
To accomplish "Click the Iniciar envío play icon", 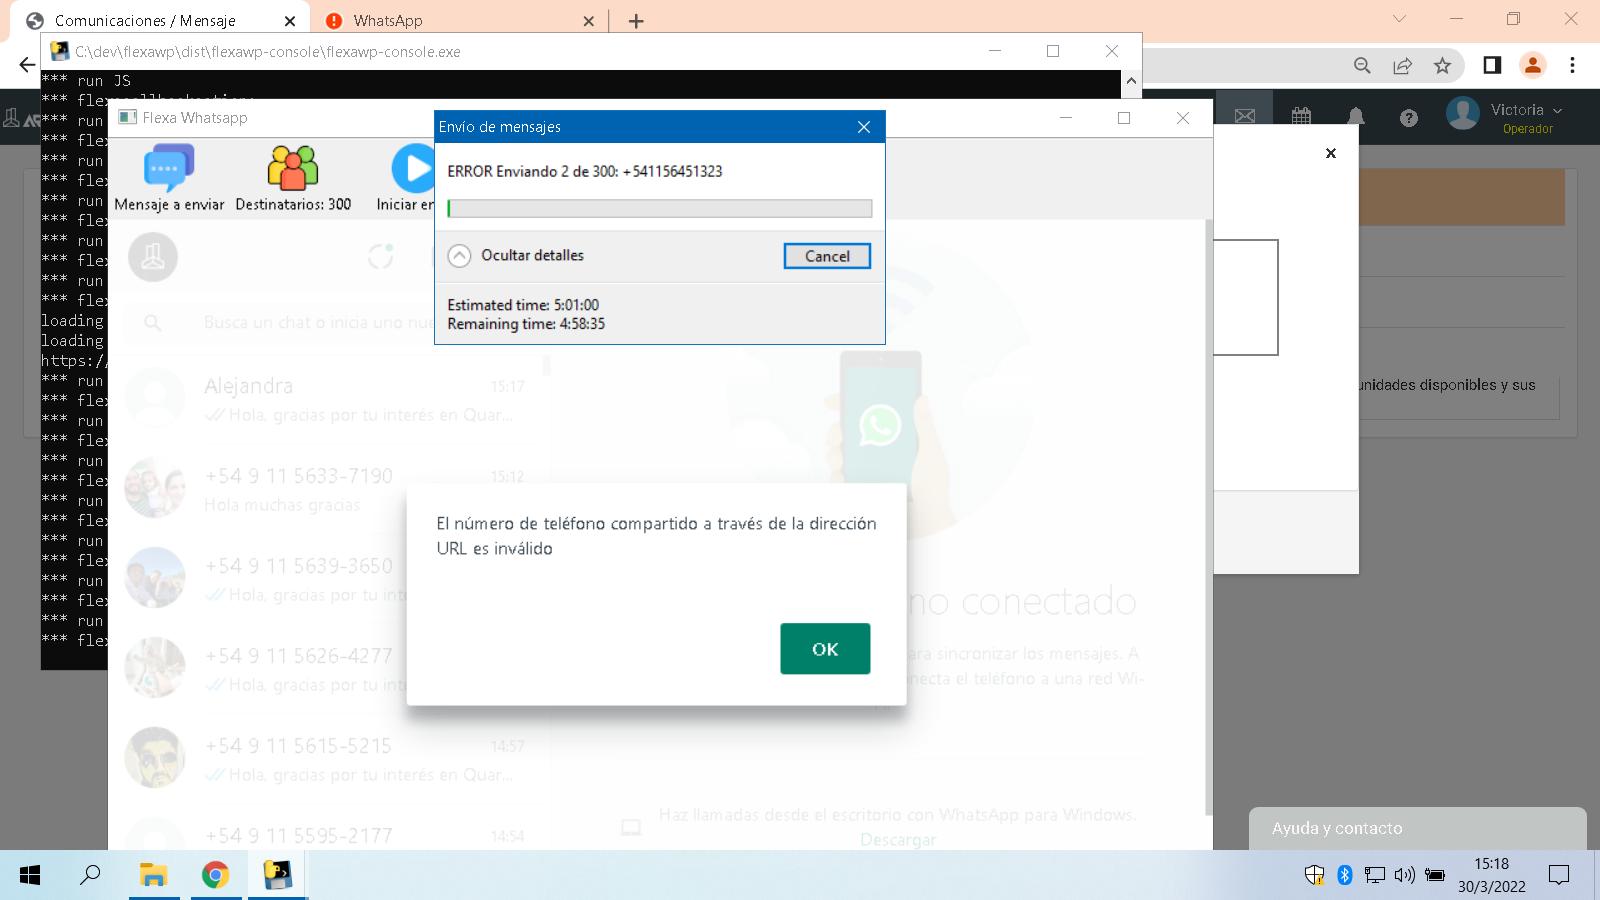I will click(413, 168).
